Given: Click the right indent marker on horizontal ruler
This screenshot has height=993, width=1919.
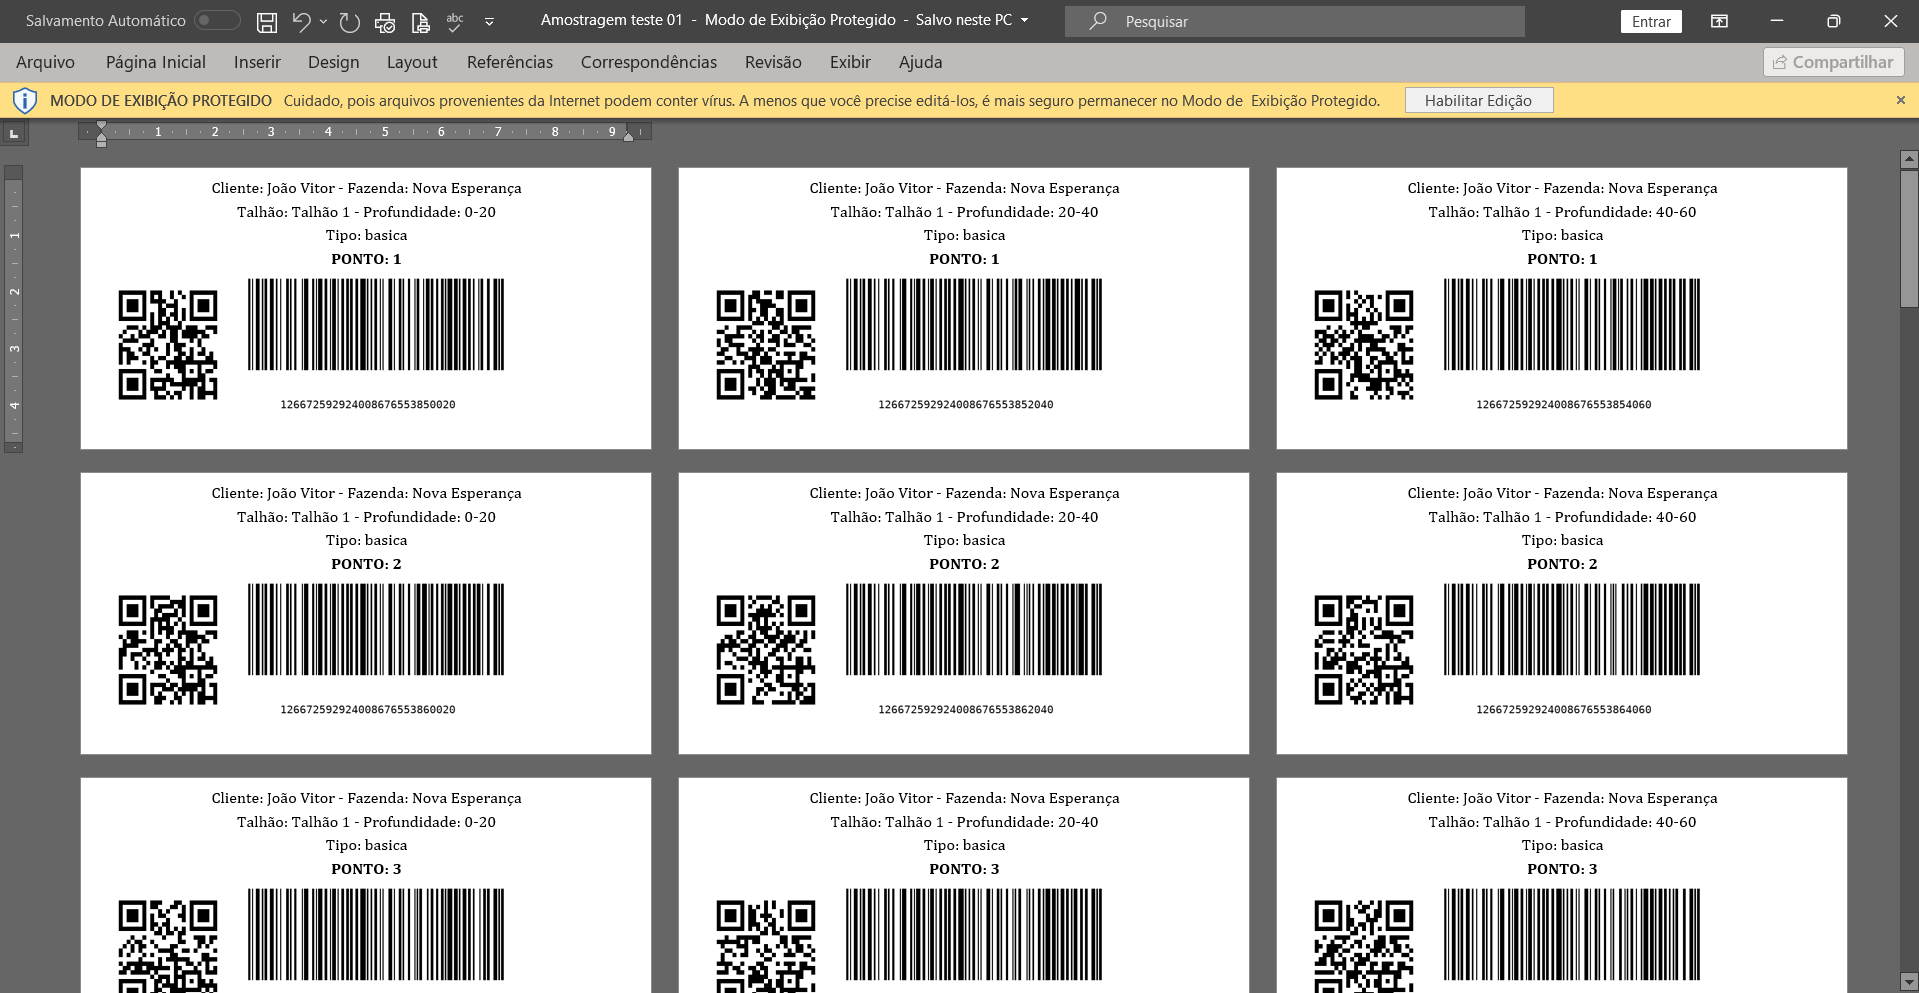Looking at the screenshot, I should 628,136.
